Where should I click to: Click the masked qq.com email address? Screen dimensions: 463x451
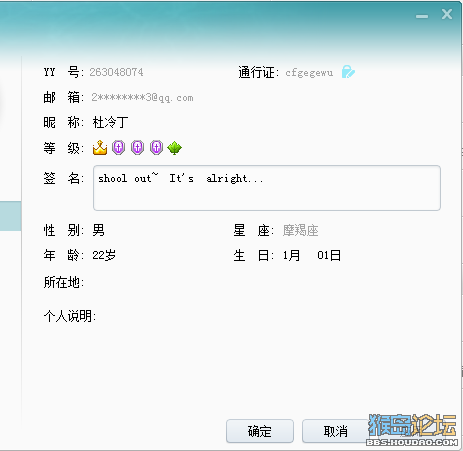pos(142,98)
